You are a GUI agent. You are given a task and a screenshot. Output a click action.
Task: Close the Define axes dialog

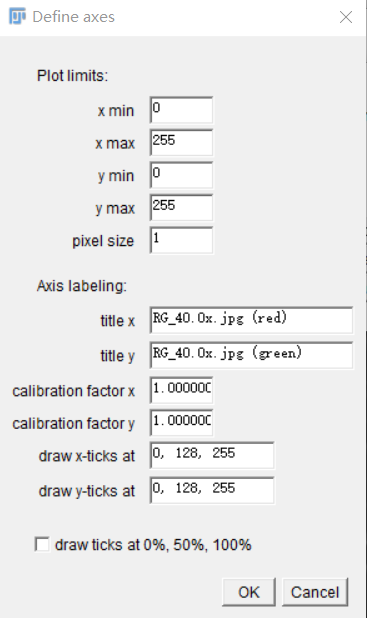pyautogui.click(x=346, y=17)
